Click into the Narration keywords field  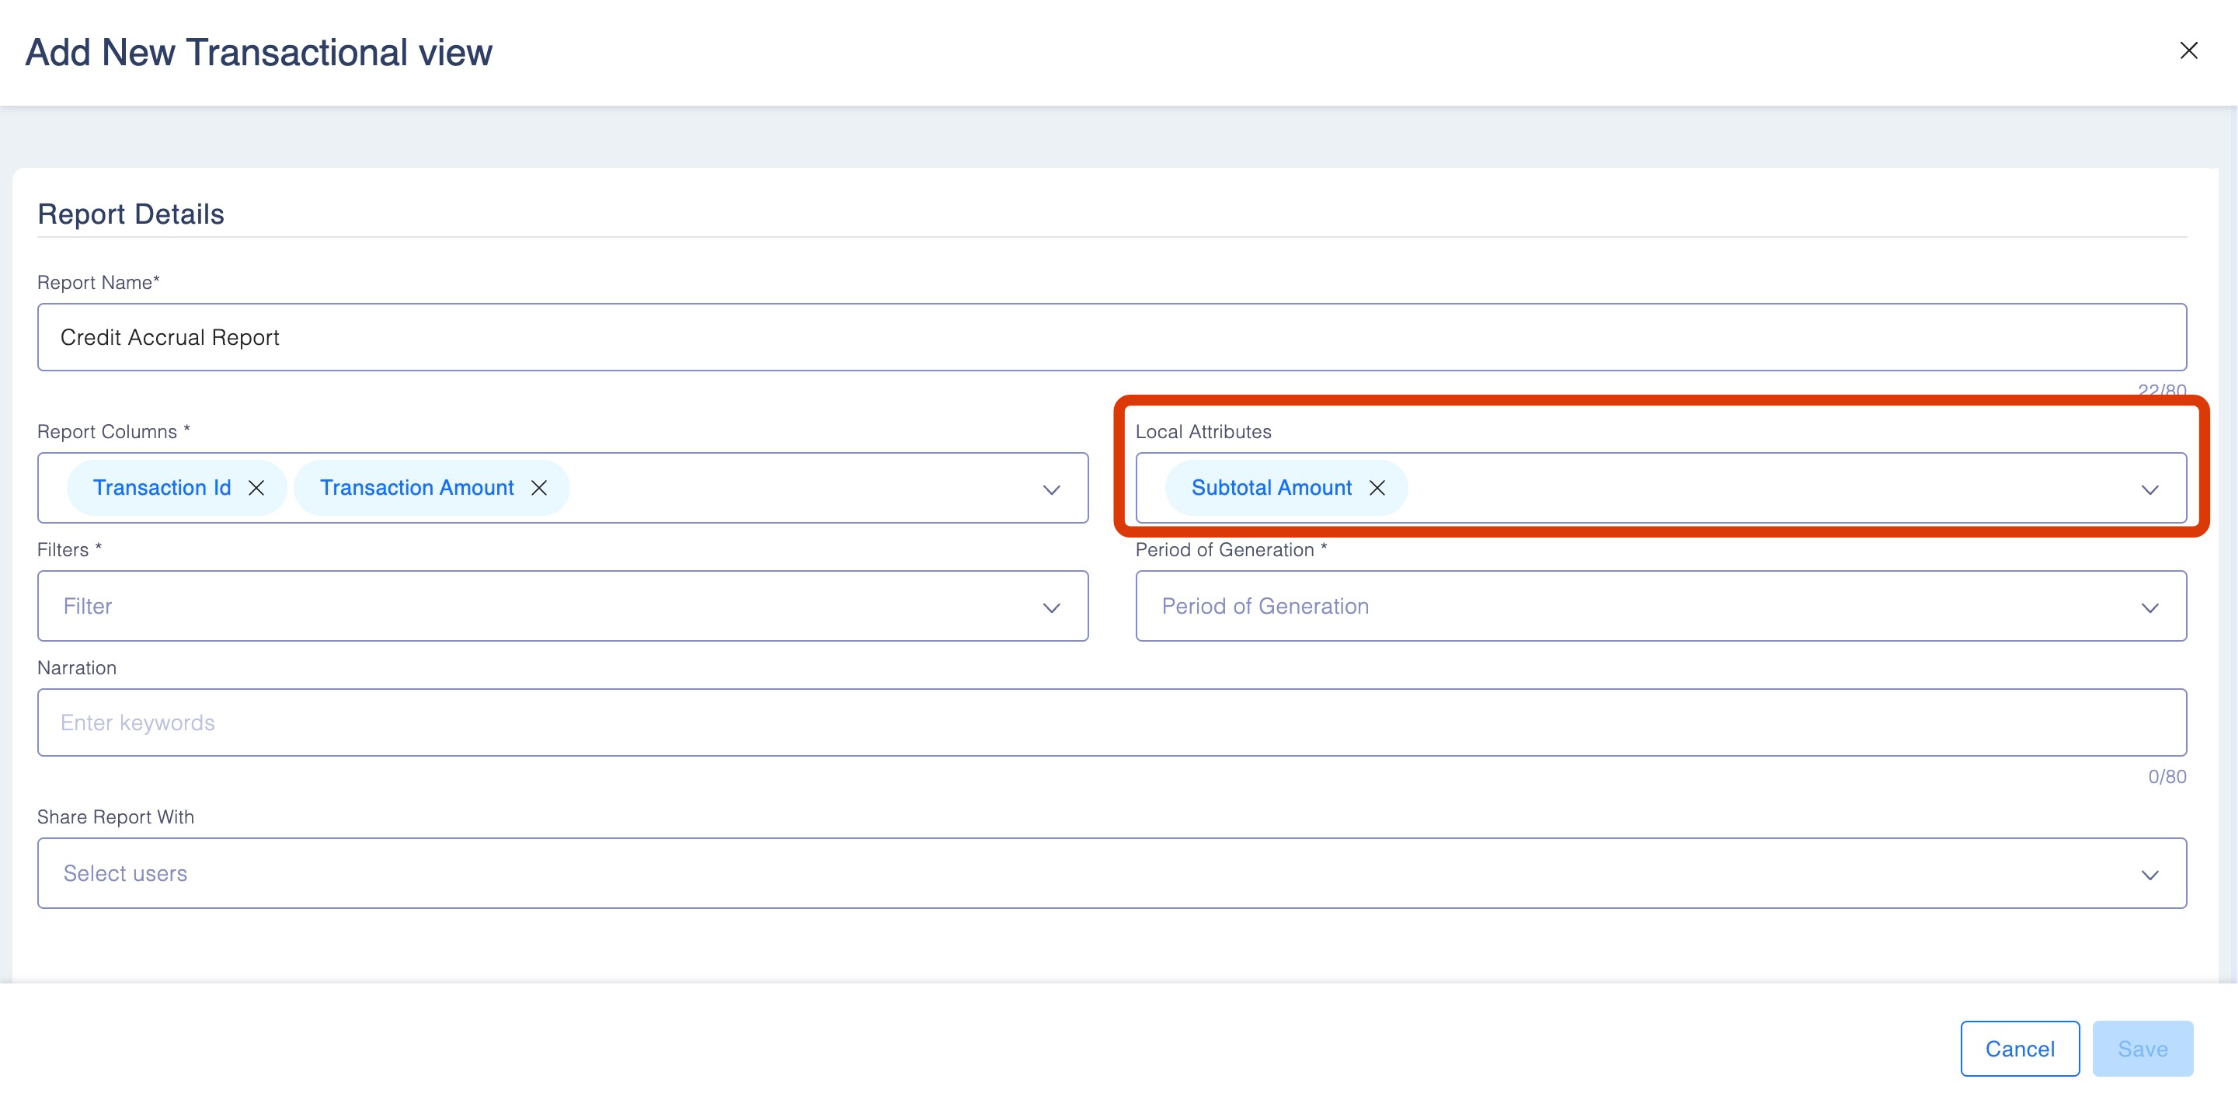(x=1110, y=723)
